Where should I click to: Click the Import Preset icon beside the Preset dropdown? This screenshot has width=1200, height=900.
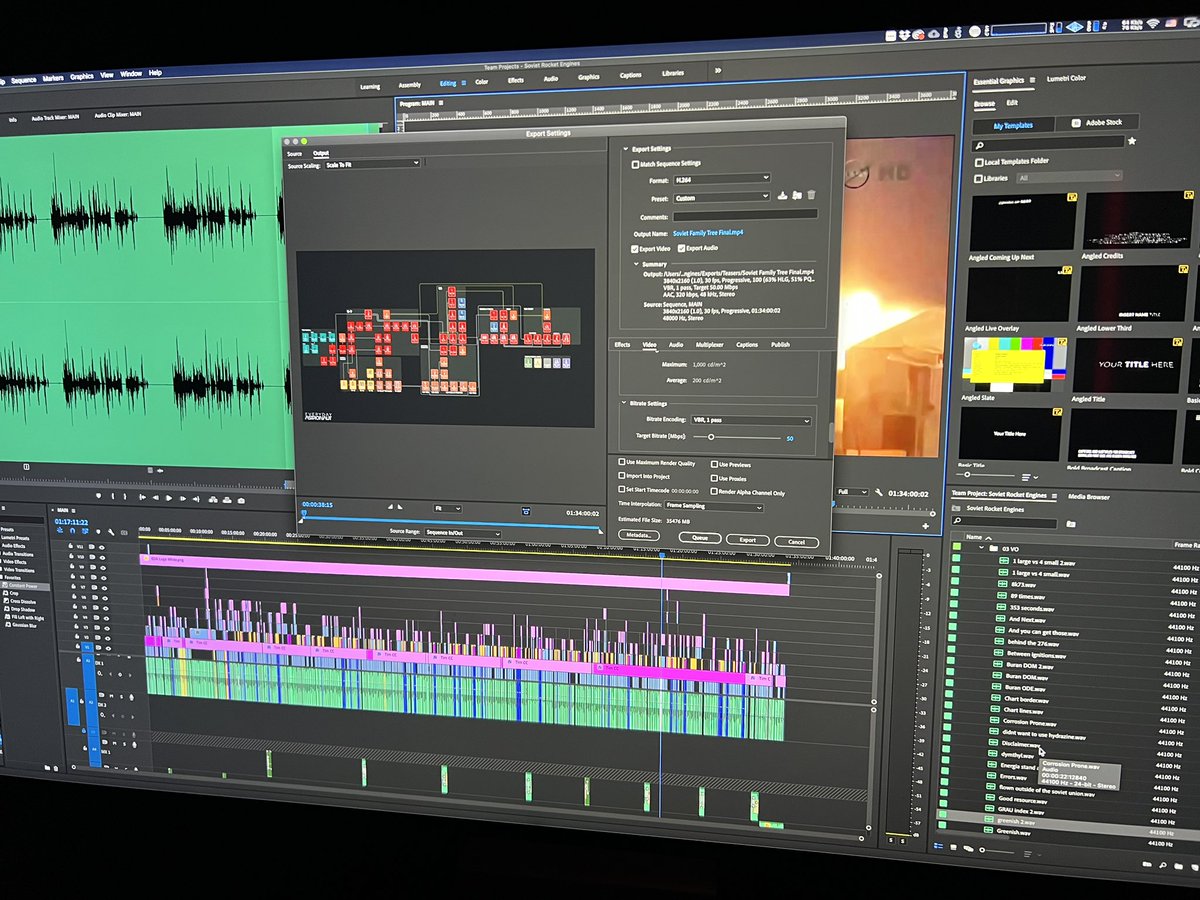click(x=797, y=196)
